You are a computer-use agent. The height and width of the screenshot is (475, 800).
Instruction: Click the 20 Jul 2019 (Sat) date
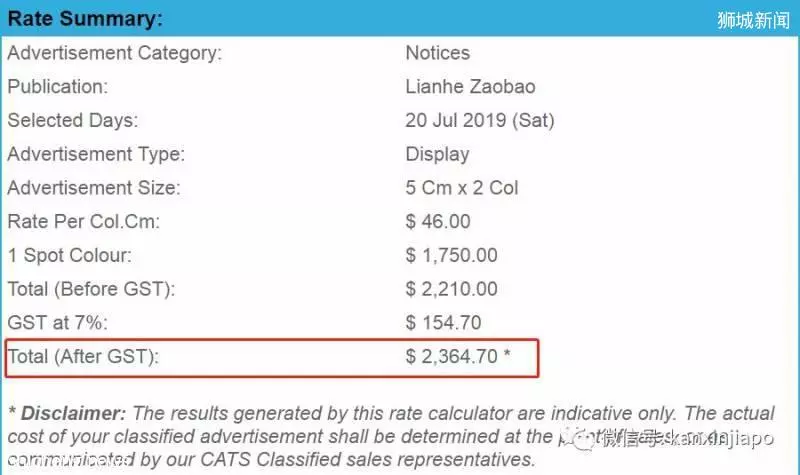(480, 120)
